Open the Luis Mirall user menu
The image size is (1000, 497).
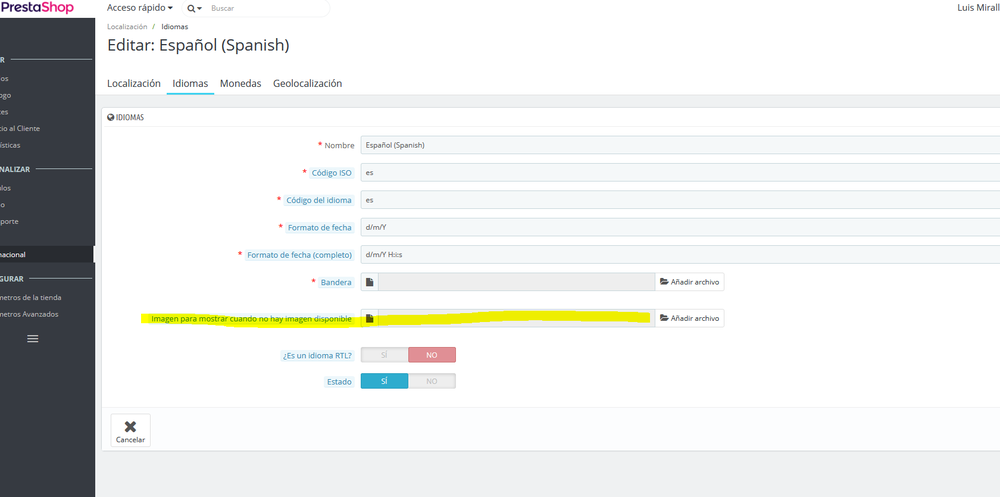tap(978, 8)
